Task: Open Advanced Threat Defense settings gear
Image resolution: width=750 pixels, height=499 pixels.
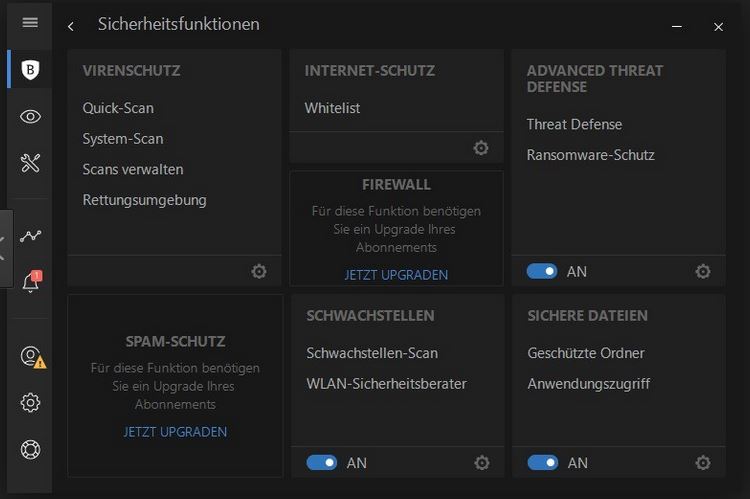Action: [x=703, y=271]
